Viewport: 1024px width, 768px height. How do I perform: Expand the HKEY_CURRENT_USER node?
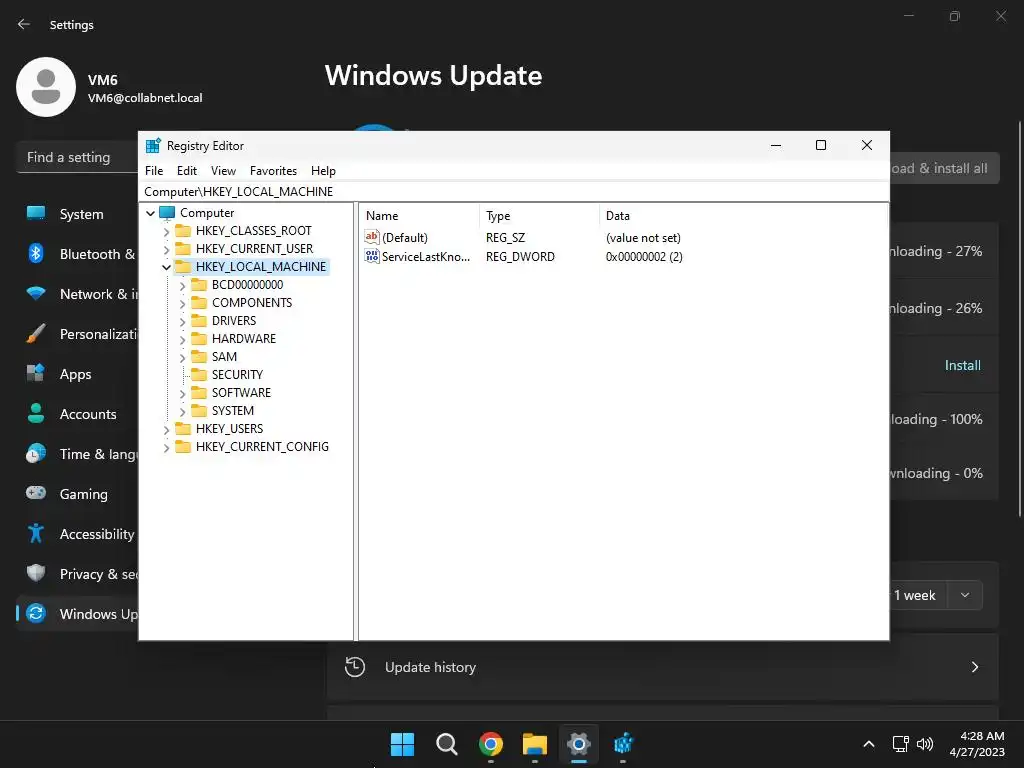[x=167, y=249]
